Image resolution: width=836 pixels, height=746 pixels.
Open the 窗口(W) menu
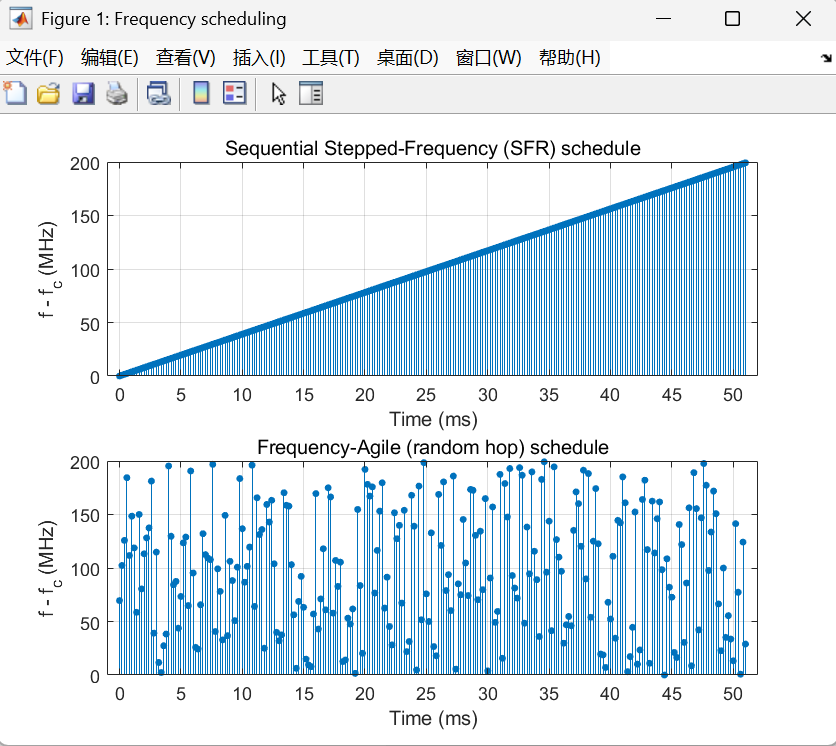click(488, 58)
